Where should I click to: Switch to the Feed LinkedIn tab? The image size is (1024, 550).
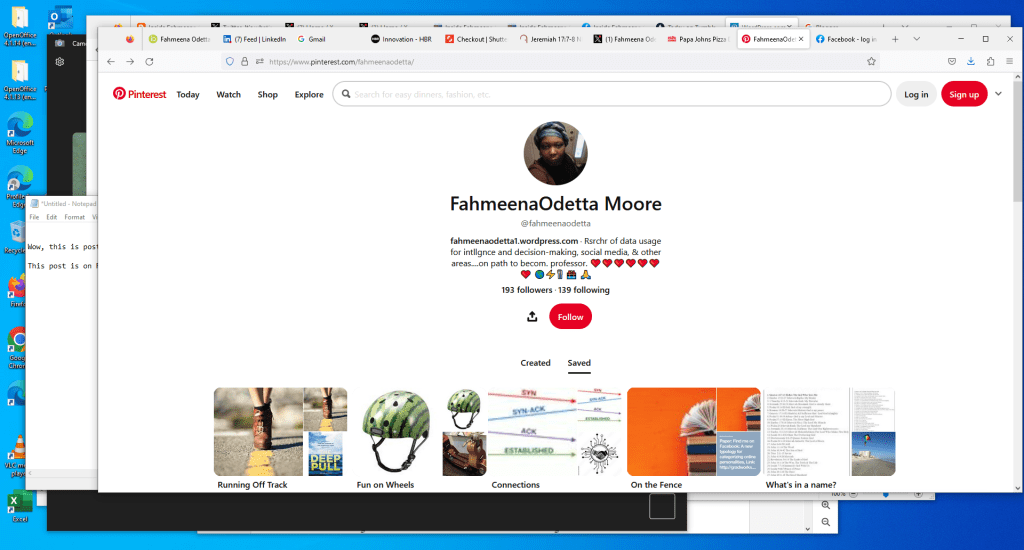coord(254,39)
